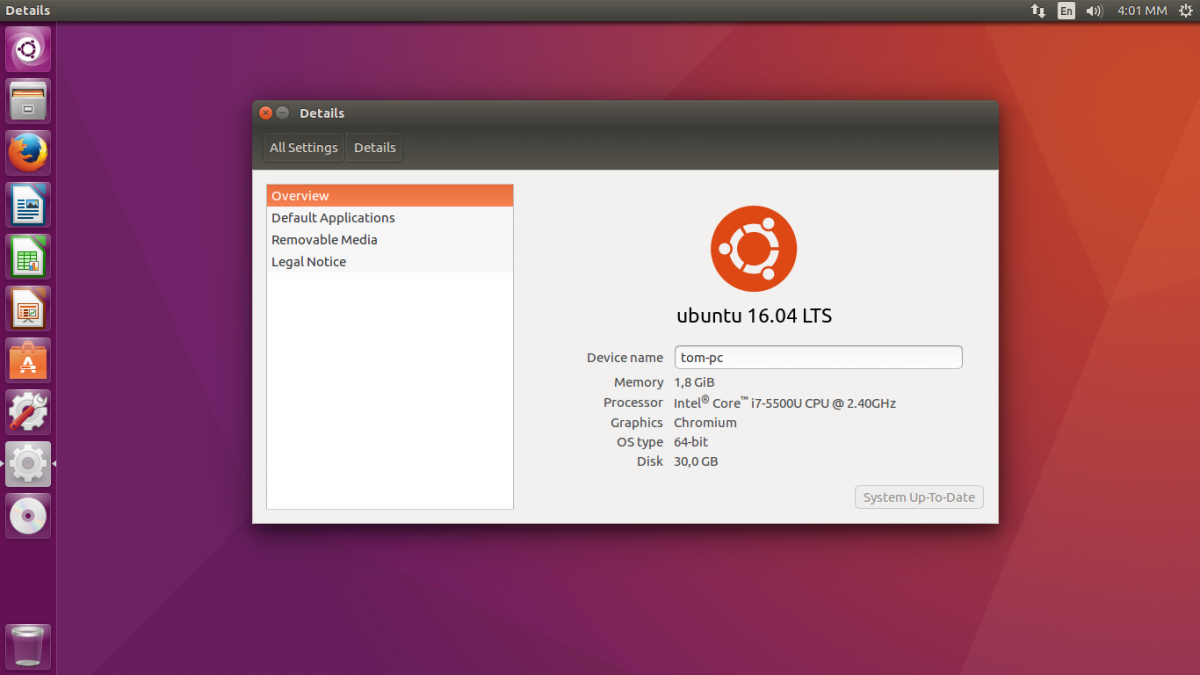Click the Intel Core i7-5500U processor text
The image size is (1200, 675).
[x=785, y=403]
